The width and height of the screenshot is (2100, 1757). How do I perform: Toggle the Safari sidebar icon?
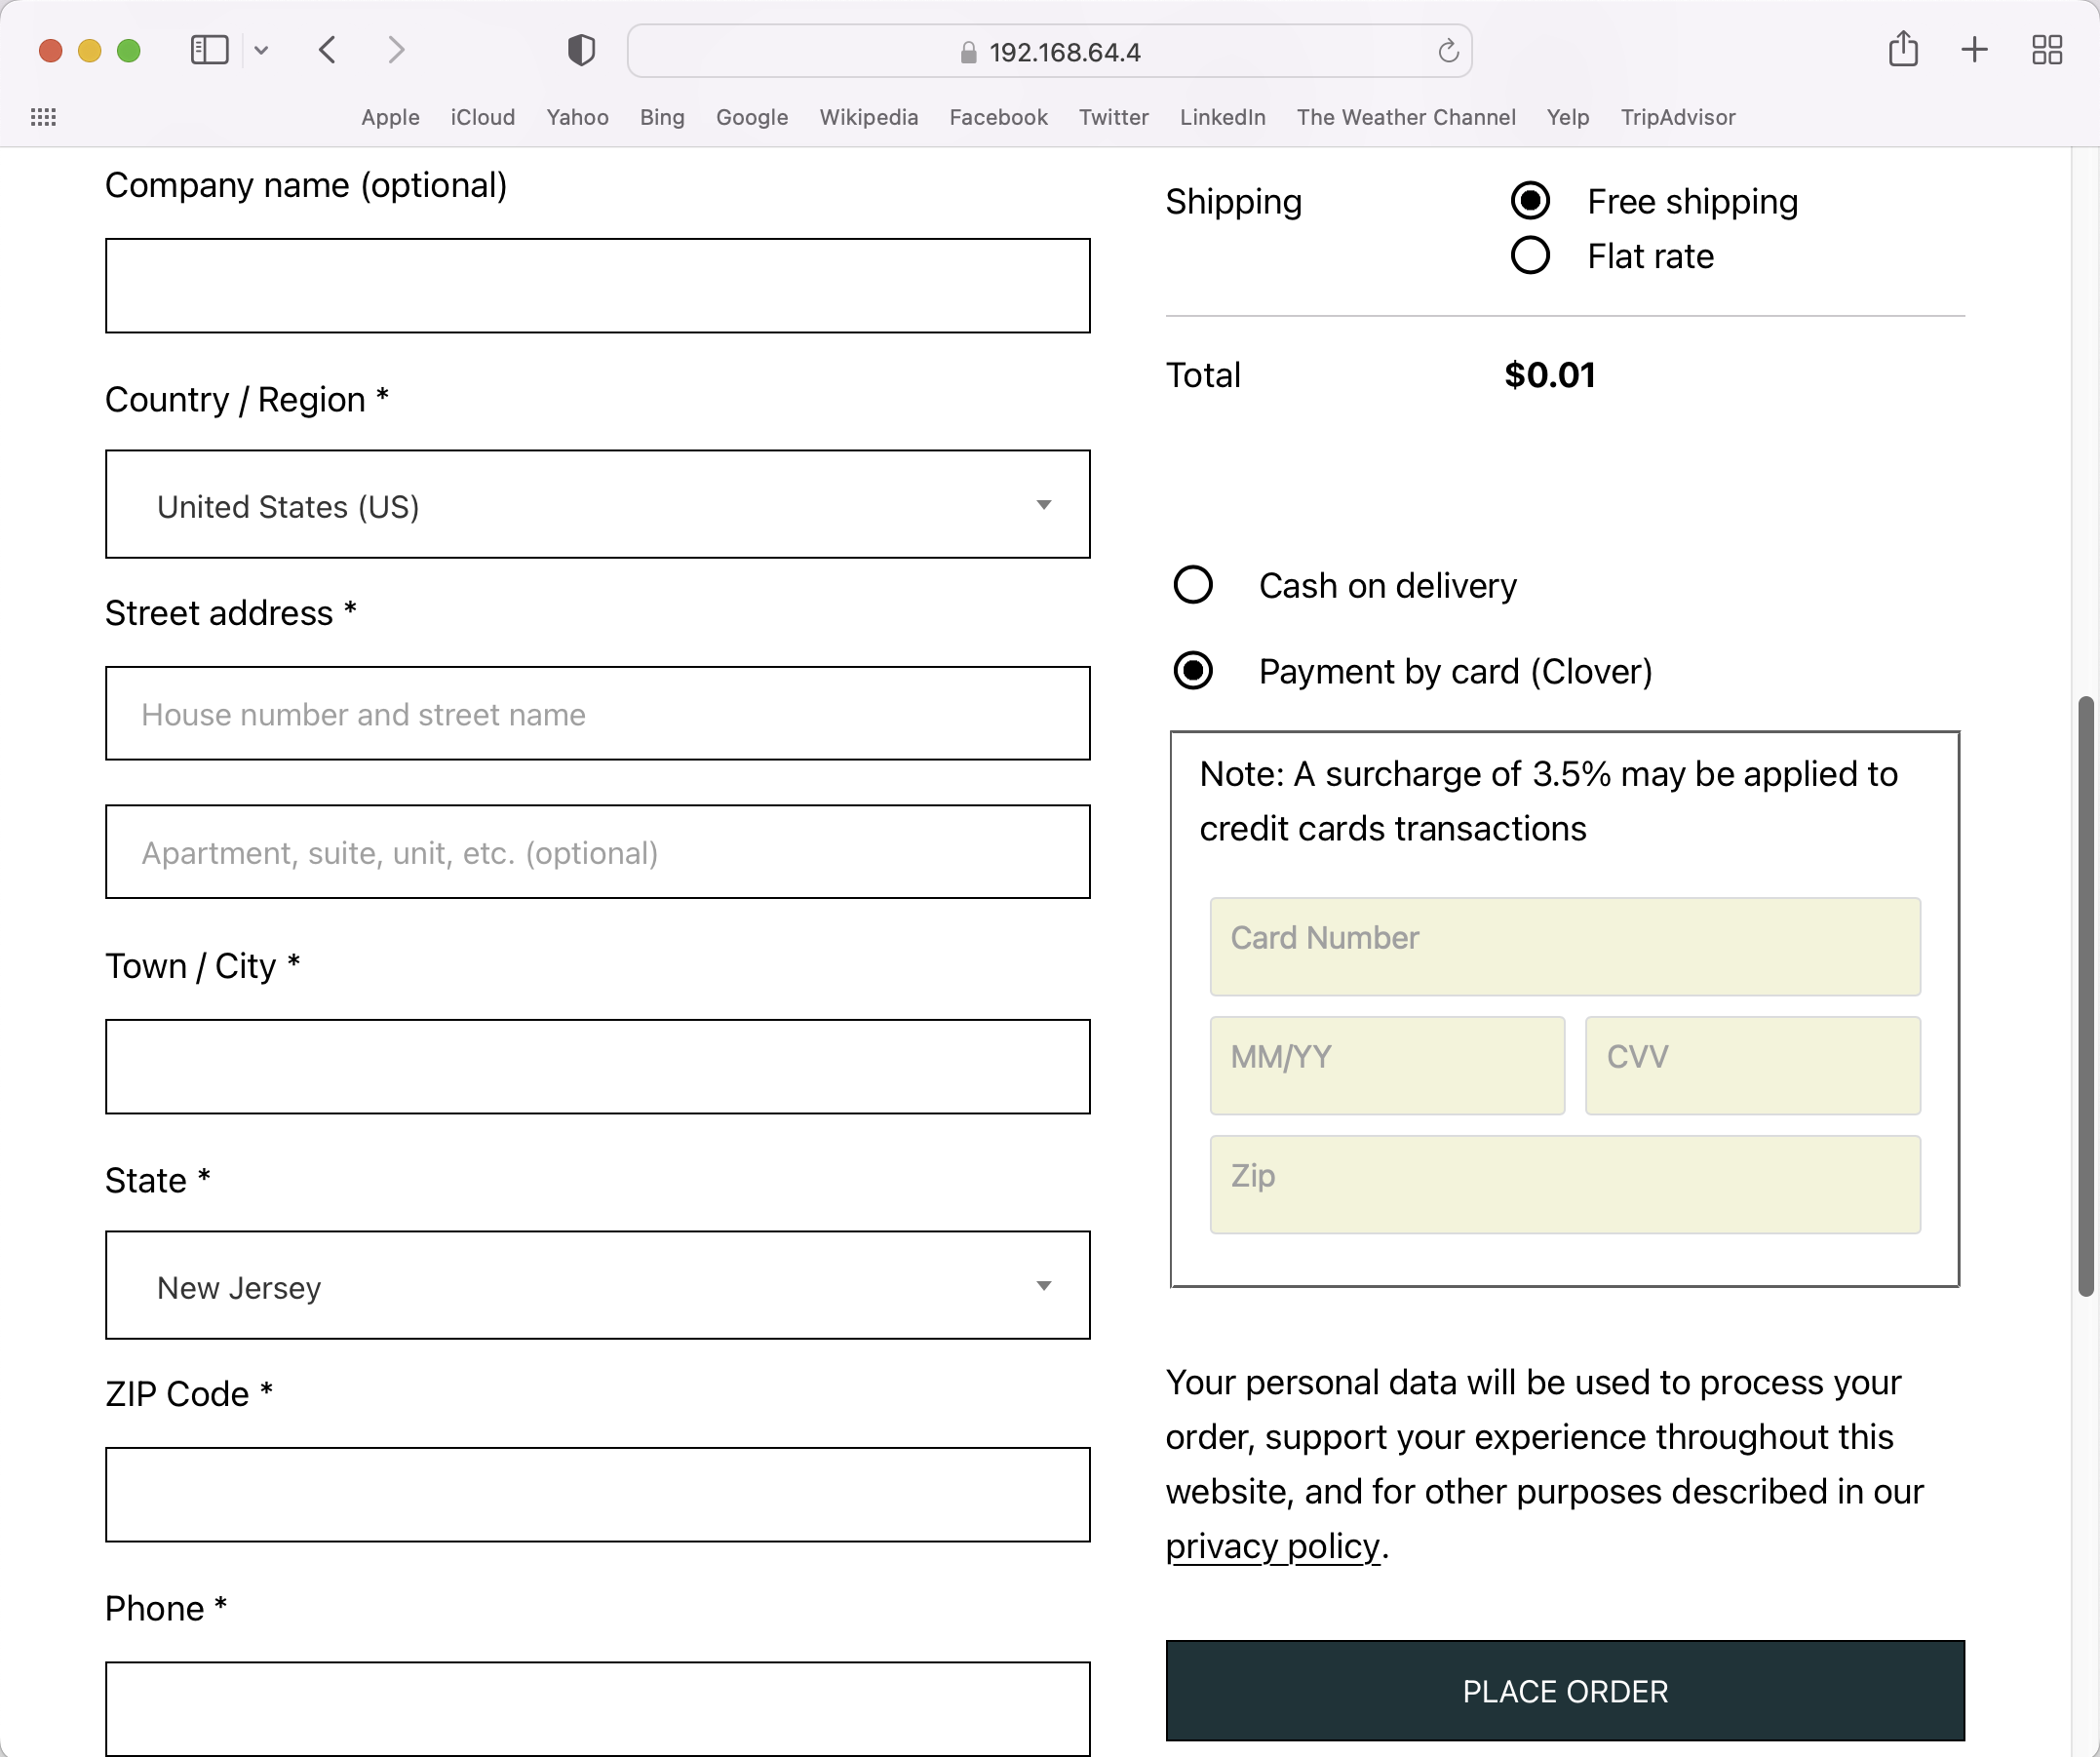[x=209, y=50]
